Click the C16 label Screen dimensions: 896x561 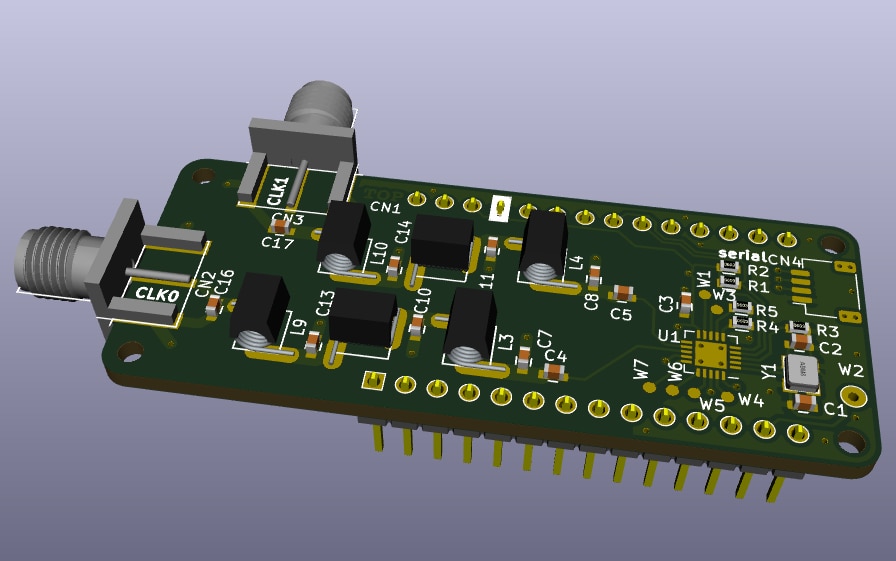(224, 282)
